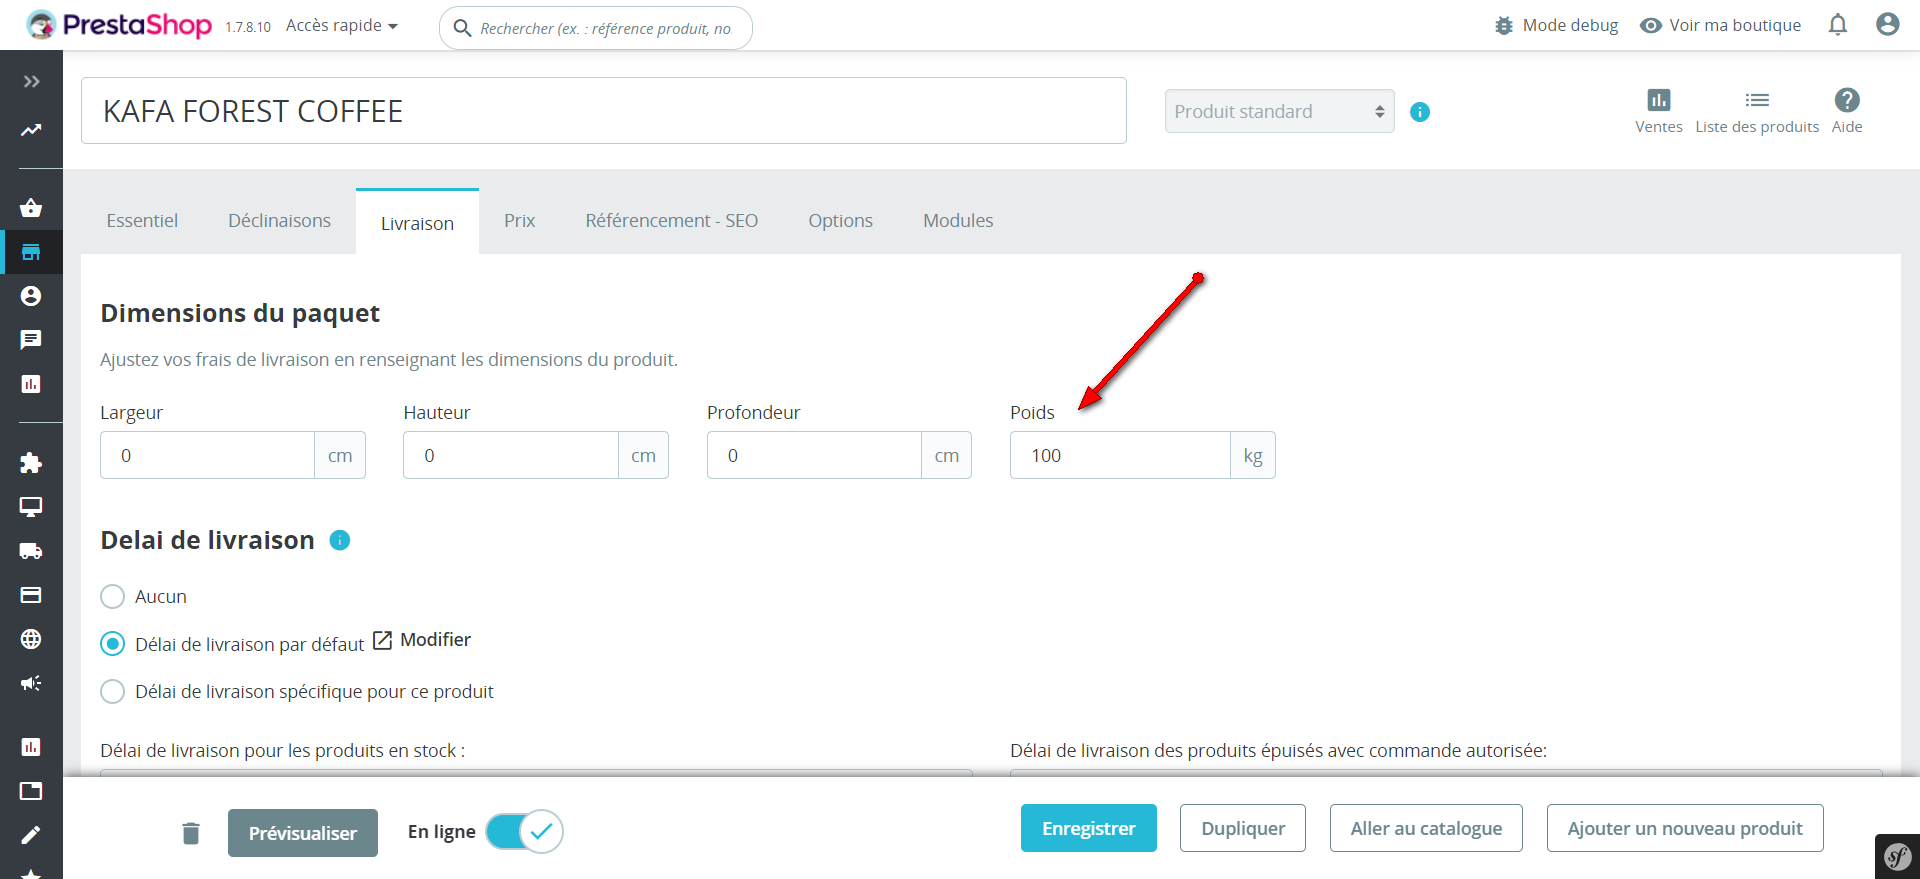The image size is (1920, 879).
Task: Open the pencil icon in sidebar
Action: click(31, 835)
